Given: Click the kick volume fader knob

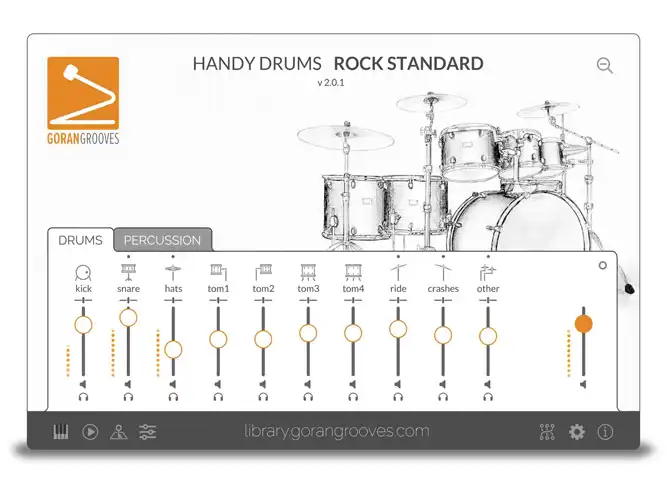Looking at the screenshot, I should tap(83, 325).
